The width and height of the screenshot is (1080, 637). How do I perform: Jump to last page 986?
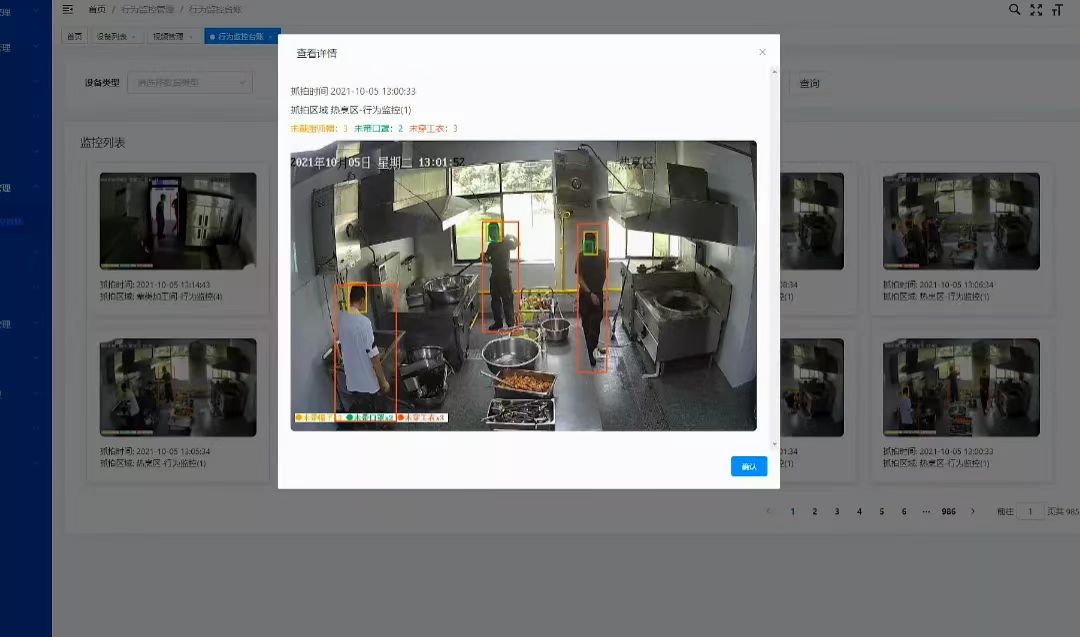[948, 511]
